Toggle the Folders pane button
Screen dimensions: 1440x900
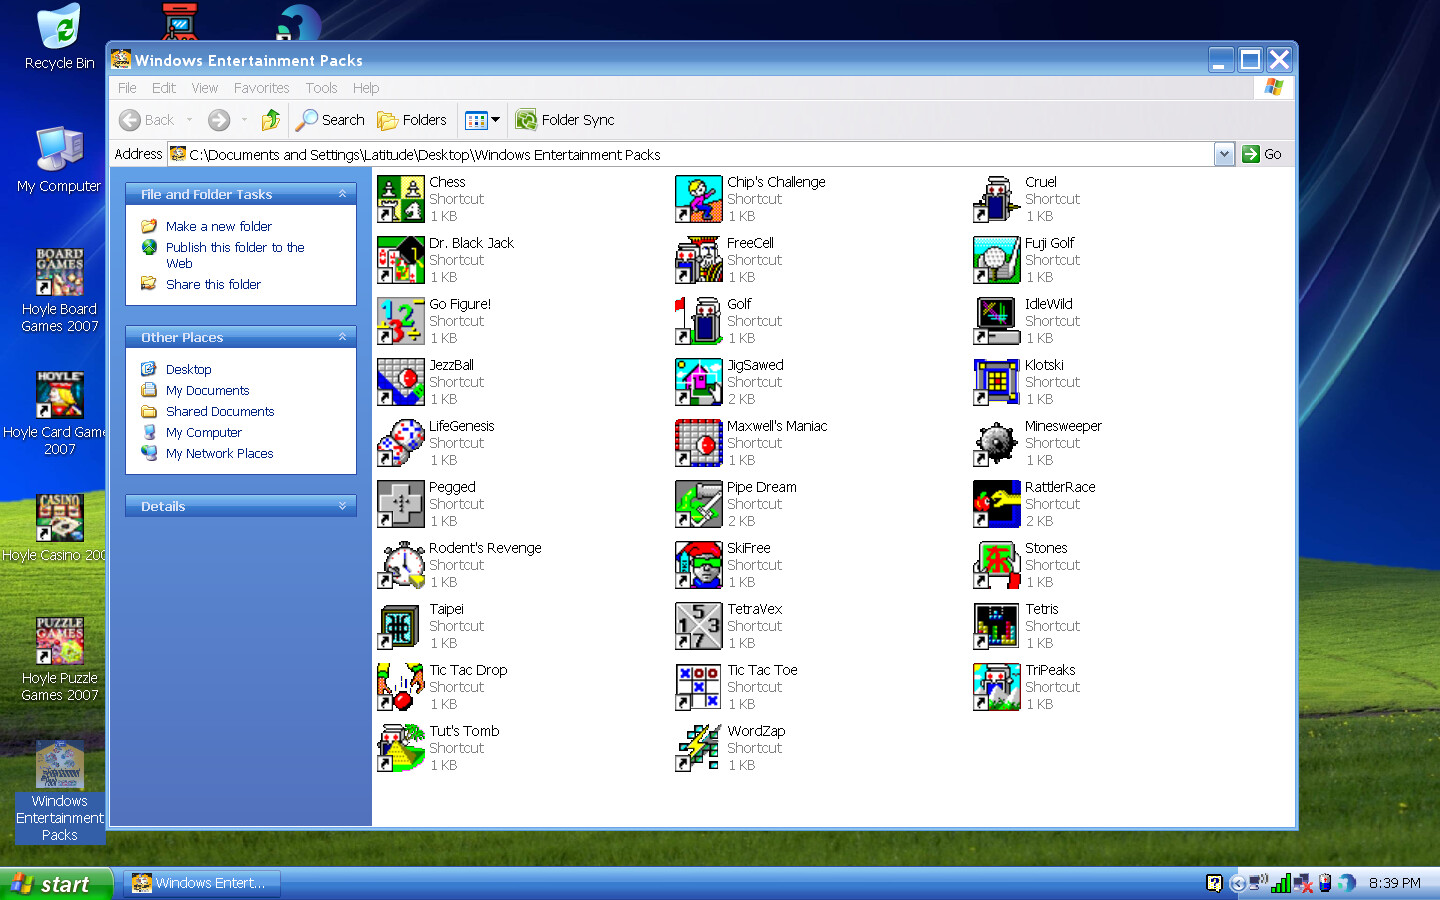(412, 120)
